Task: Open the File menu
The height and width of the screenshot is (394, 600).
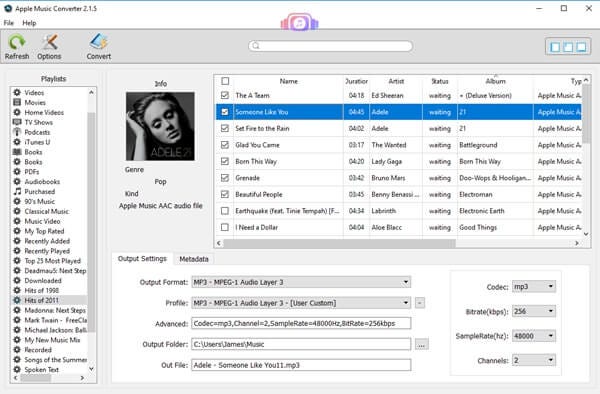Action: pos(9,23)
